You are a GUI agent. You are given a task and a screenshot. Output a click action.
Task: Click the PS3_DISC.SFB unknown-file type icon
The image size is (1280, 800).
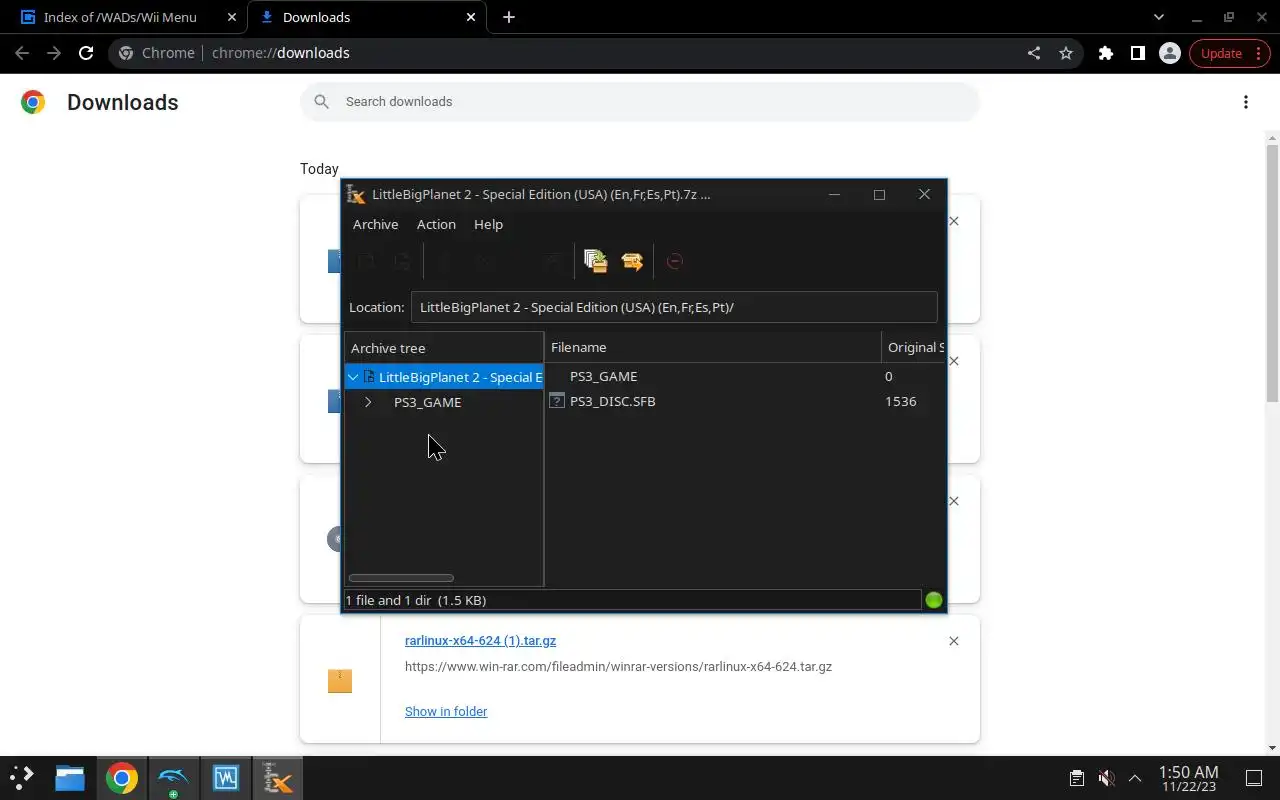[557, 401]
